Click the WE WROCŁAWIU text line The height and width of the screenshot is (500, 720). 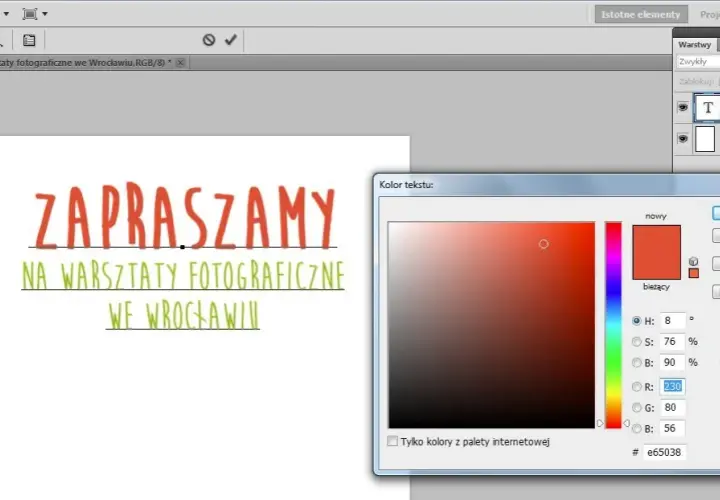(x=183, y=315)
